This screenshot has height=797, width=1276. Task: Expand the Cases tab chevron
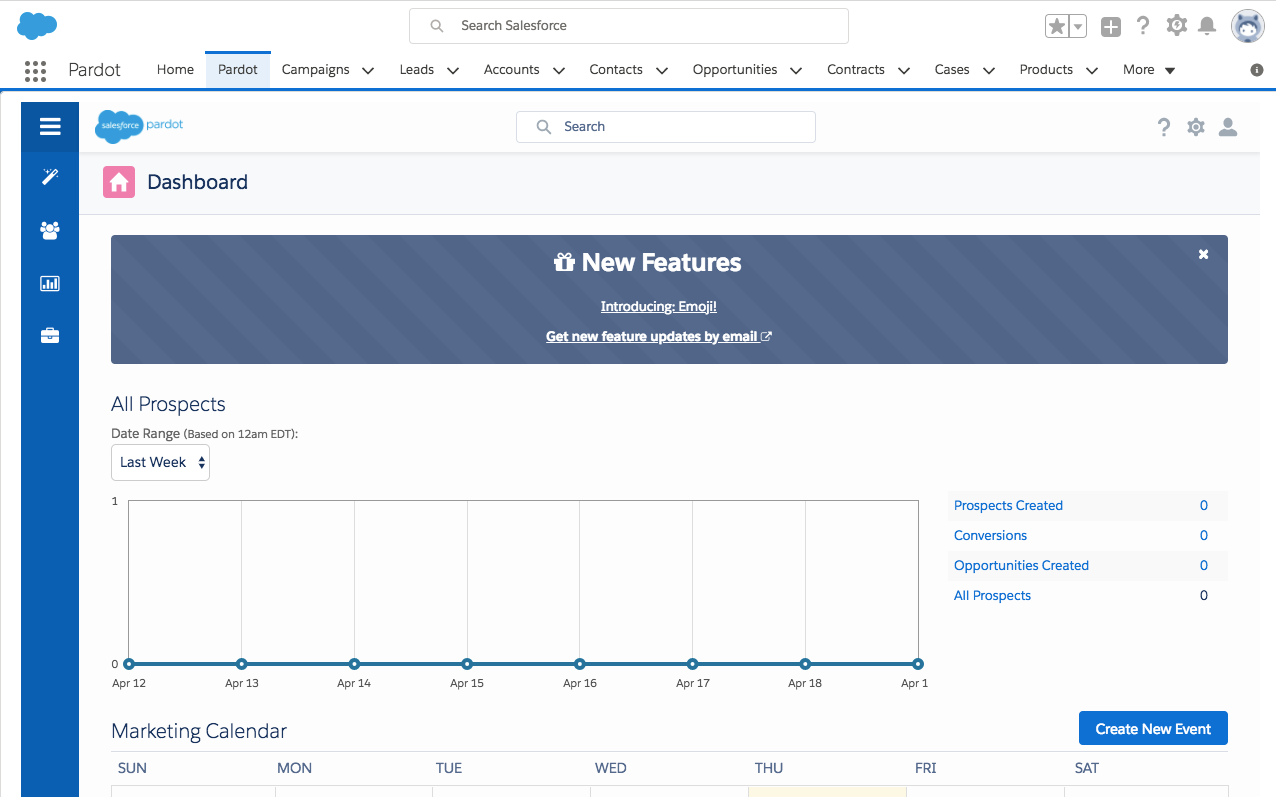[x=989, y=71]
